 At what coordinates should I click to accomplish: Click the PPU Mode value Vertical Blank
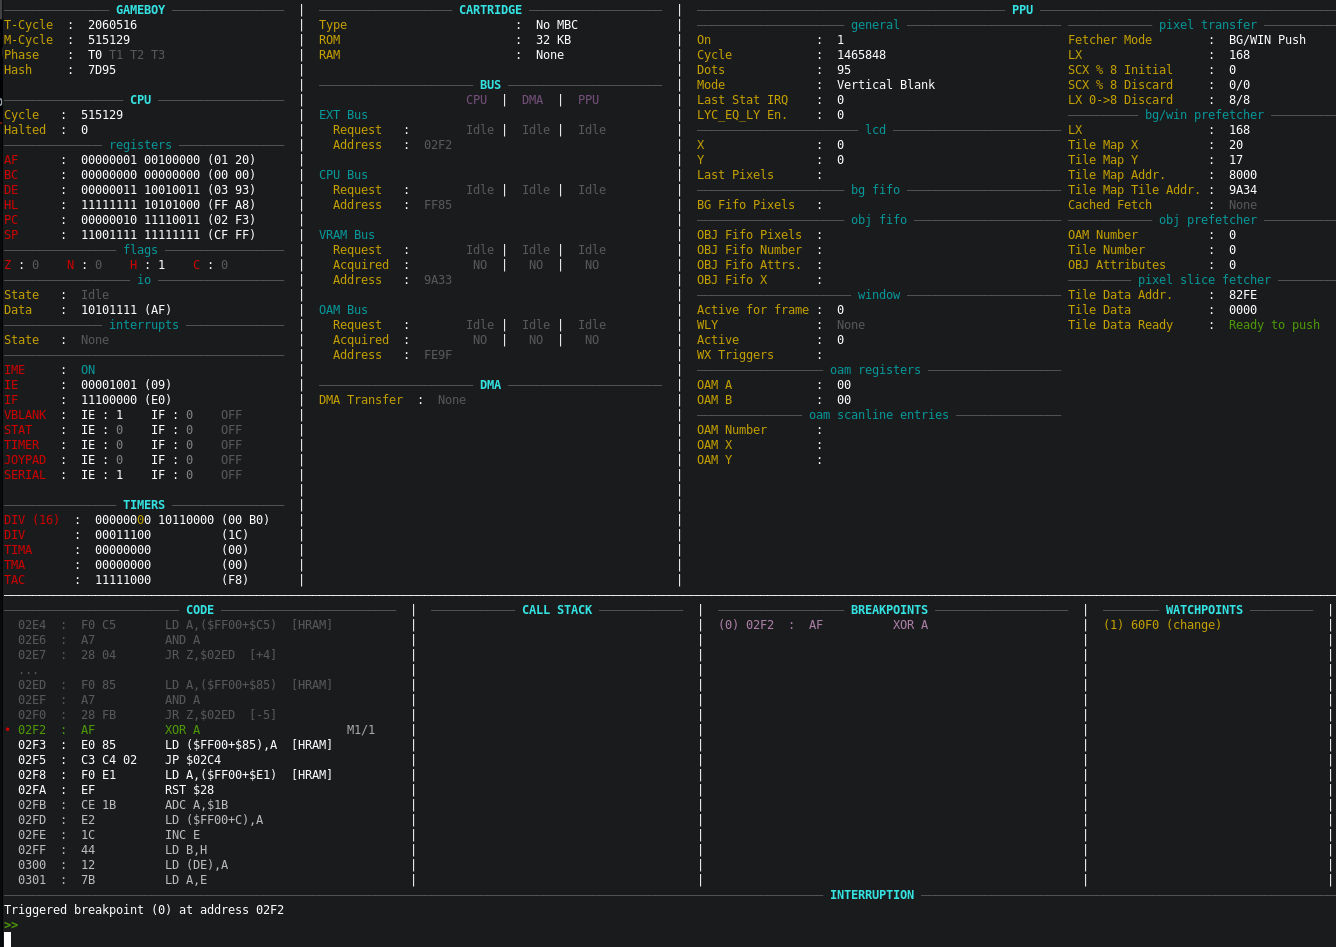coord(886,85)
